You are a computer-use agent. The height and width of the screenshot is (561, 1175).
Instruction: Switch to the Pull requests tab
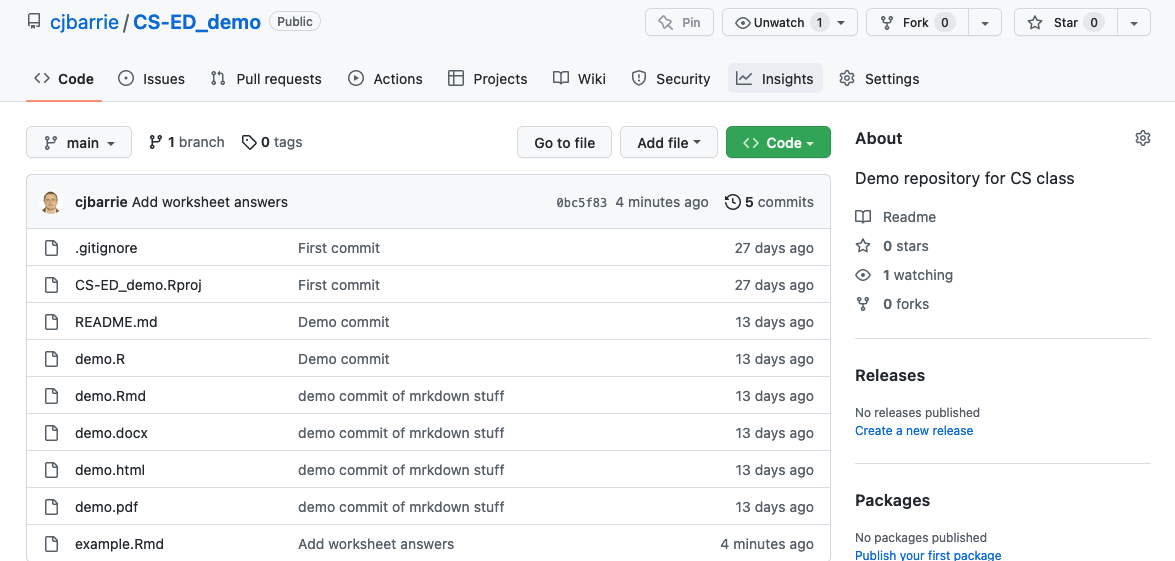coord(266,79)
